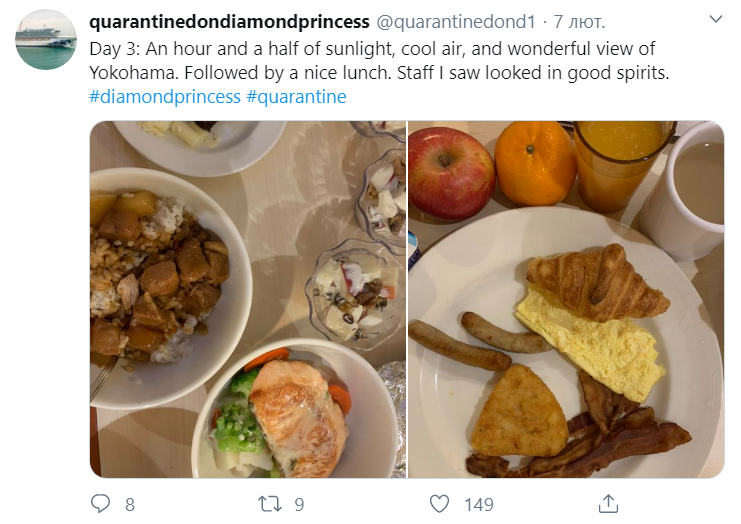The image size is (741, 524).
Task: Click the reply speech bubble icon
Action: [x=100, y=504]
